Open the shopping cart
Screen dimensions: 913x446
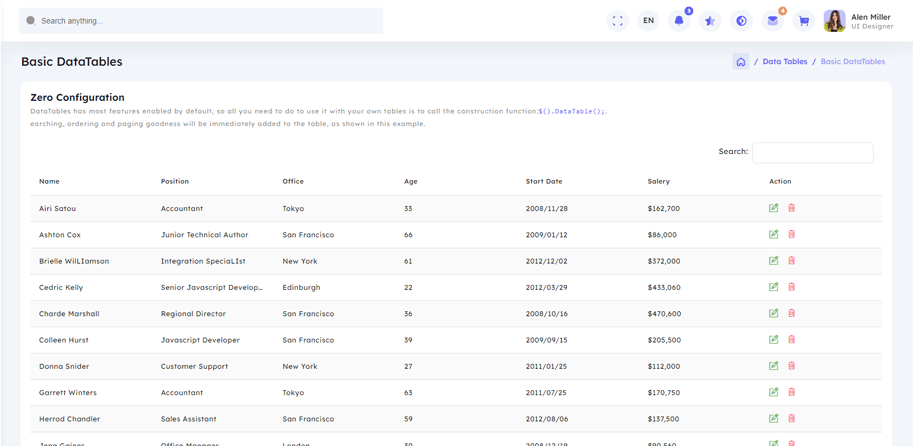point(803,21)
